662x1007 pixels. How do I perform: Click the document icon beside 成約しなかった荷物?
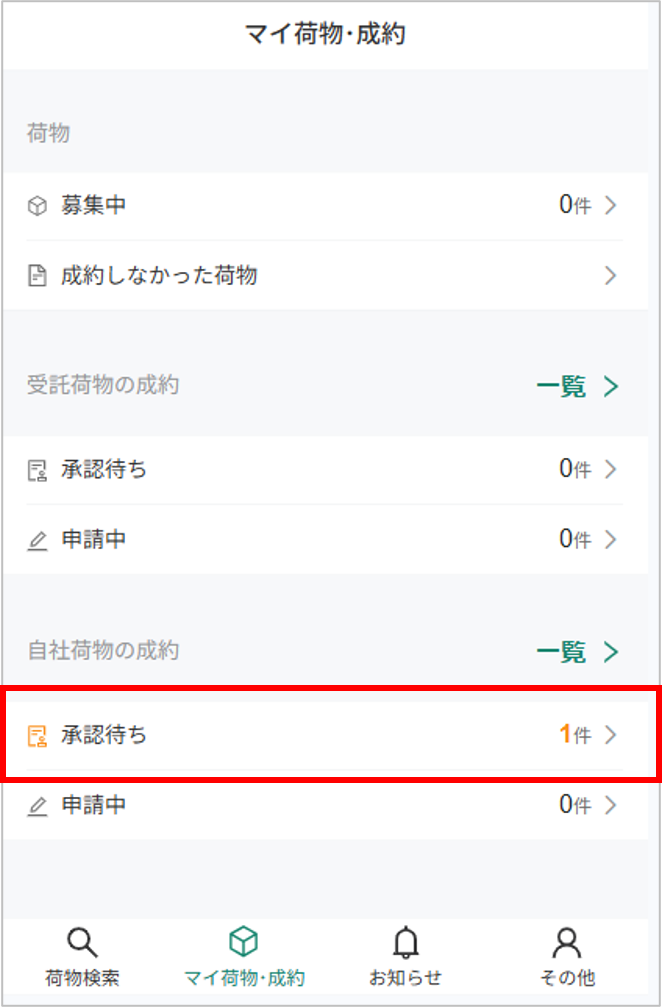pos(37,276)
